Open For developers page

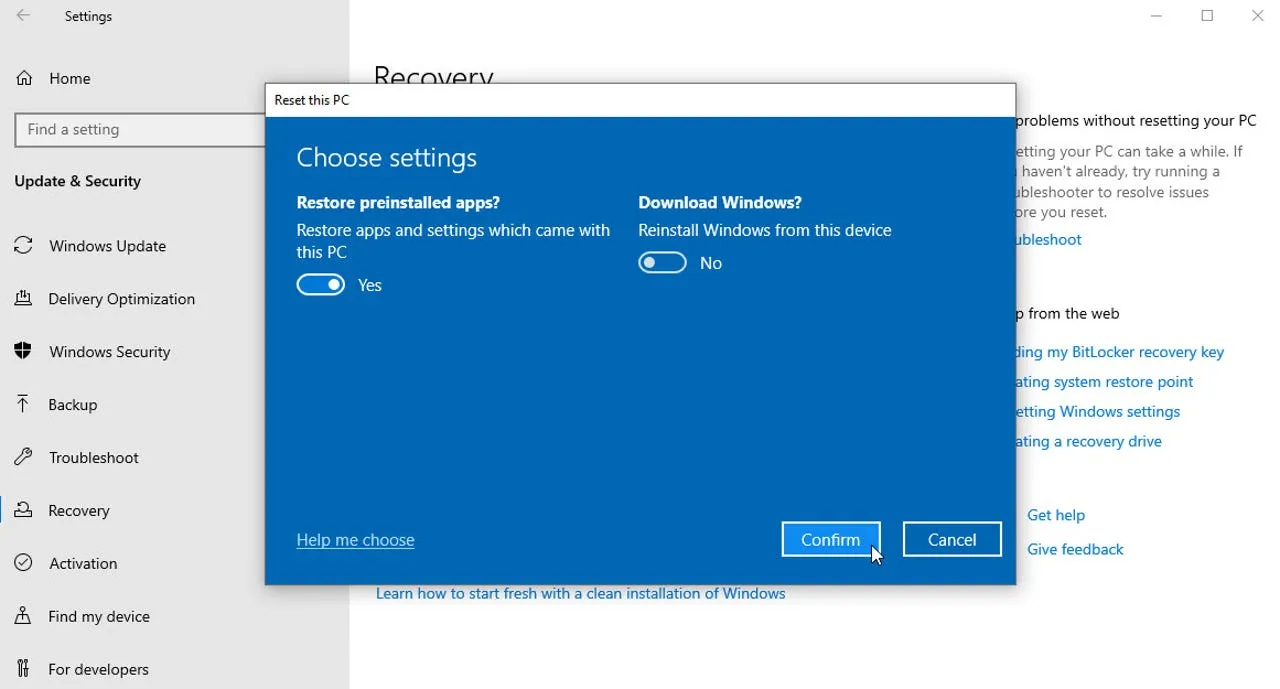(x=98, y=670)
